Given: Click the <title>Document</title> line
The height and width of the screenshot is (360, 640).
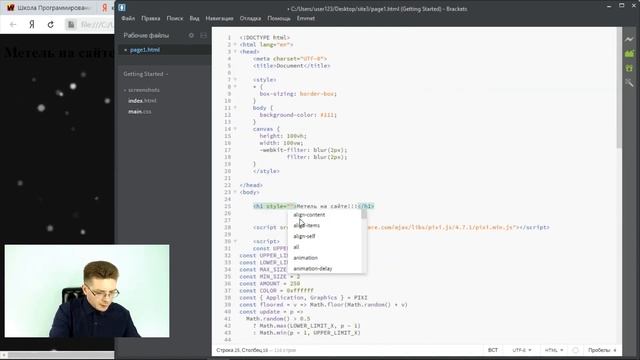Looking at the screenshot, I should click(291, 66).
